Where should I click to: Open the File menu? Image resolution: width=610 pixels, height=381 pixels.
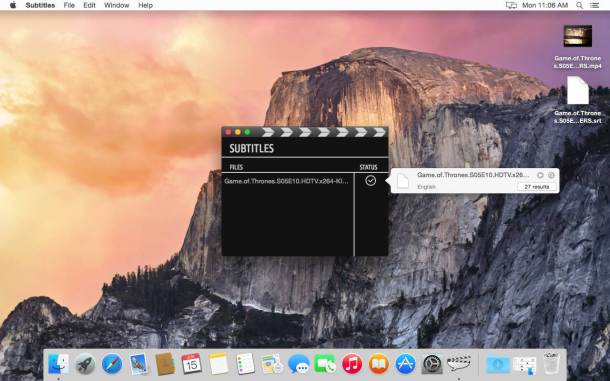[x=69, y=5]
